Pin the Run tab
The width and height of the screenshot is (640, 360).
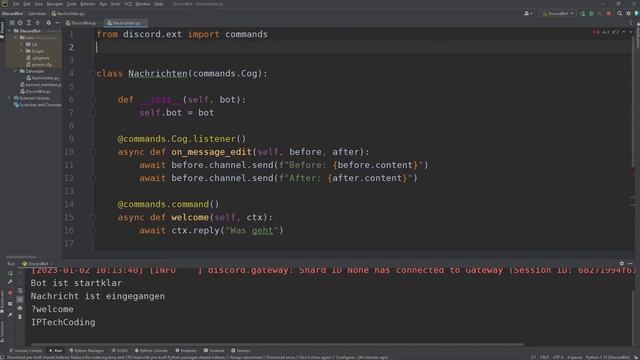[x=10, y=315]
